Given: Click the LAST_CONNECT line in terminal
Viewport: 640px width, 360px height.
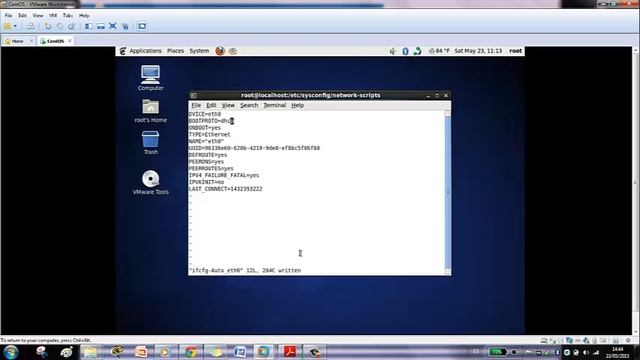Looking at the screenshot, I should tap(226, 189).
